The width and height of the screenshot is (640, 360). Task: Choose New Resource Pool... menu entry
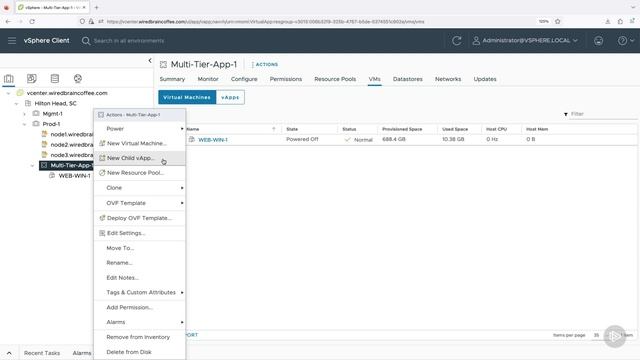[x=140, y=173]
